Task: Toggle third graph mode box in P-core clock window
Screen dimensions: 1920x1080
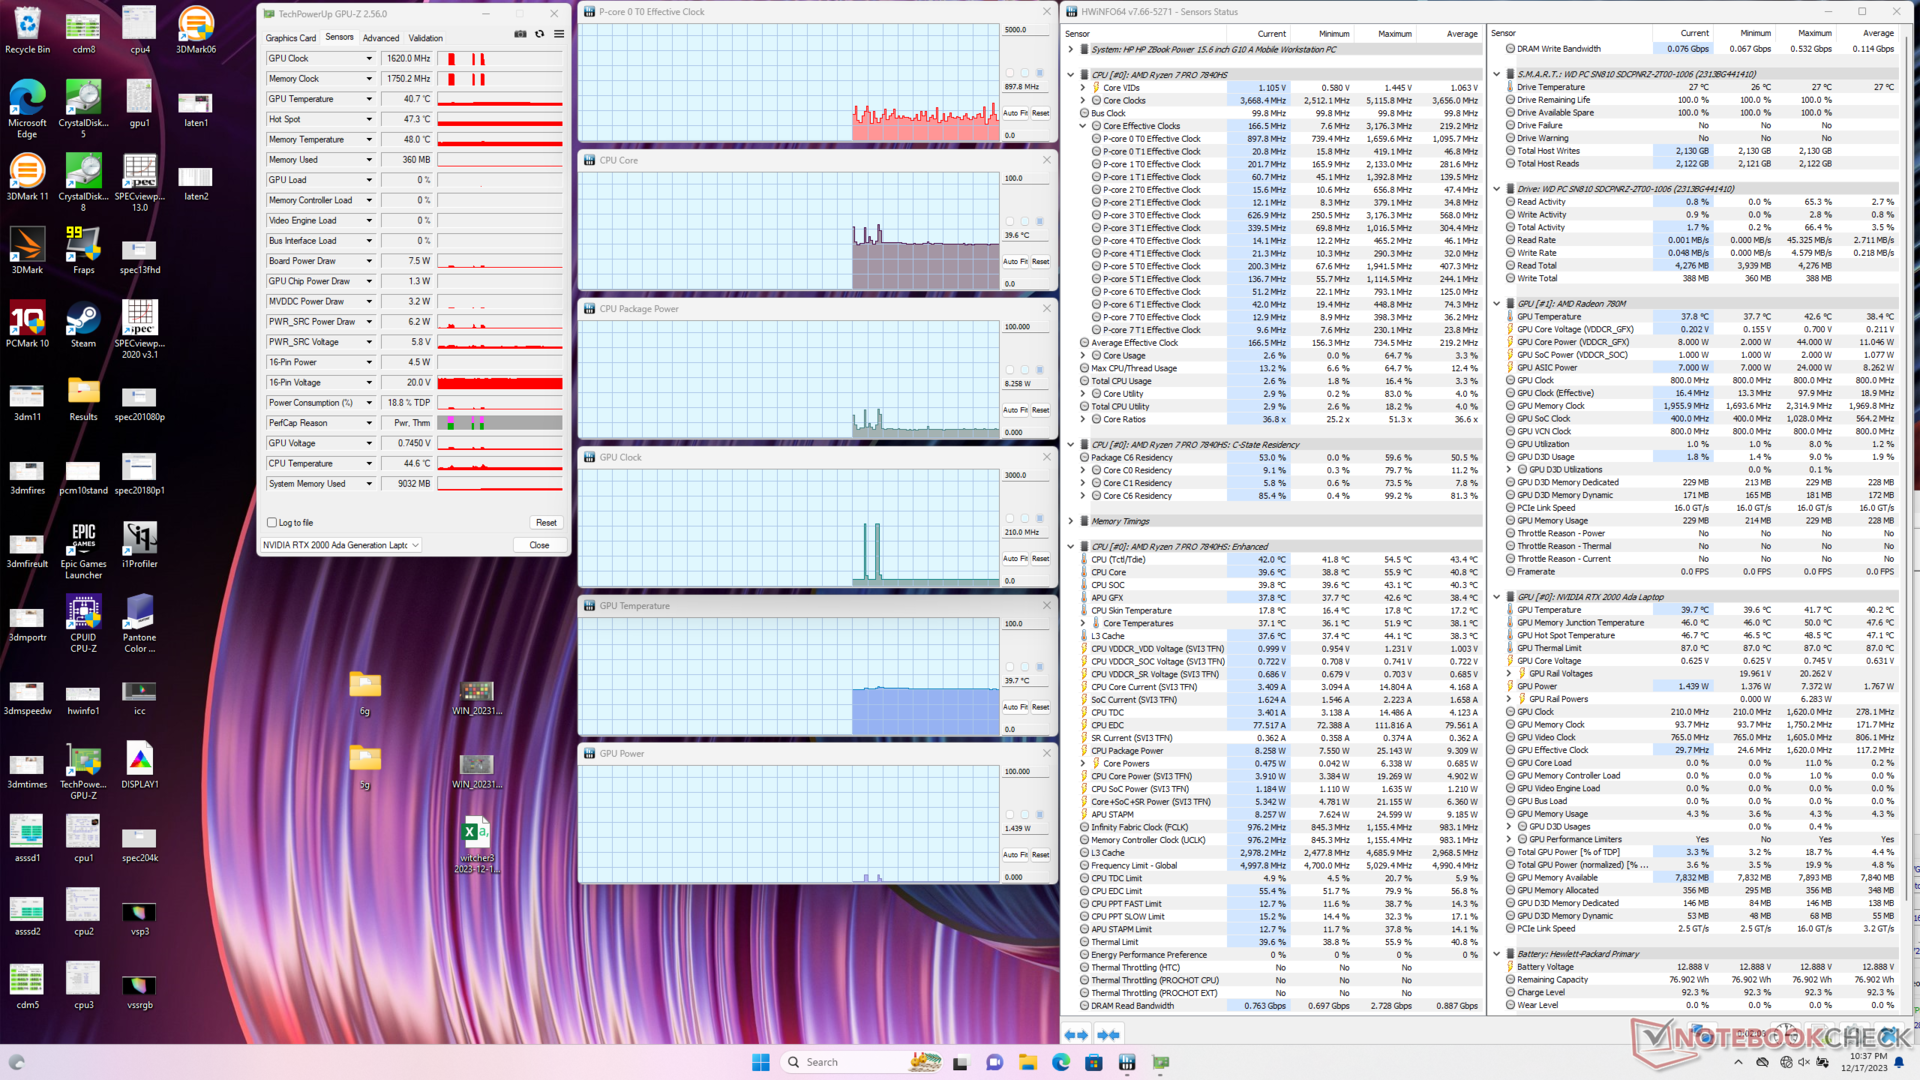Action: pyautogui.click(x=1040, y=73)
